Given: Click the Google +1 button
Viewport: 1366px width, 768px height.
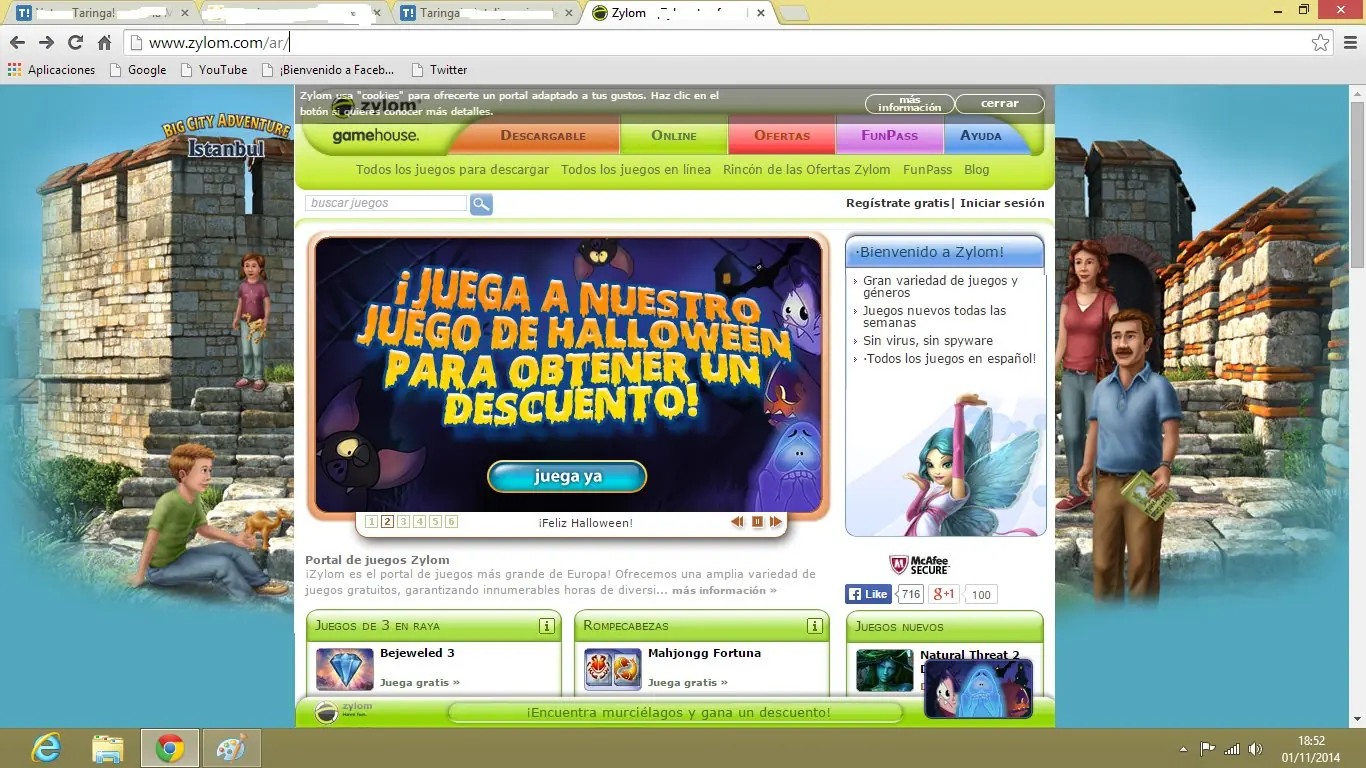Looking at the screenshot, I should pos(944,594).
